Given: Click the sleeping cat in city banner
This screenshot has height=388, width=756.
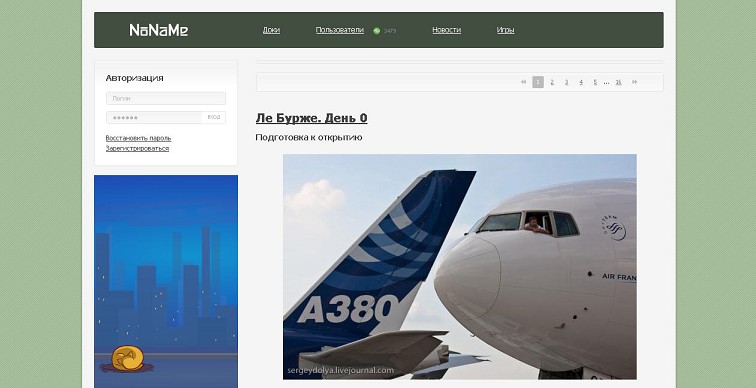Looking at the screenshot, I should [x=127, y=358].
